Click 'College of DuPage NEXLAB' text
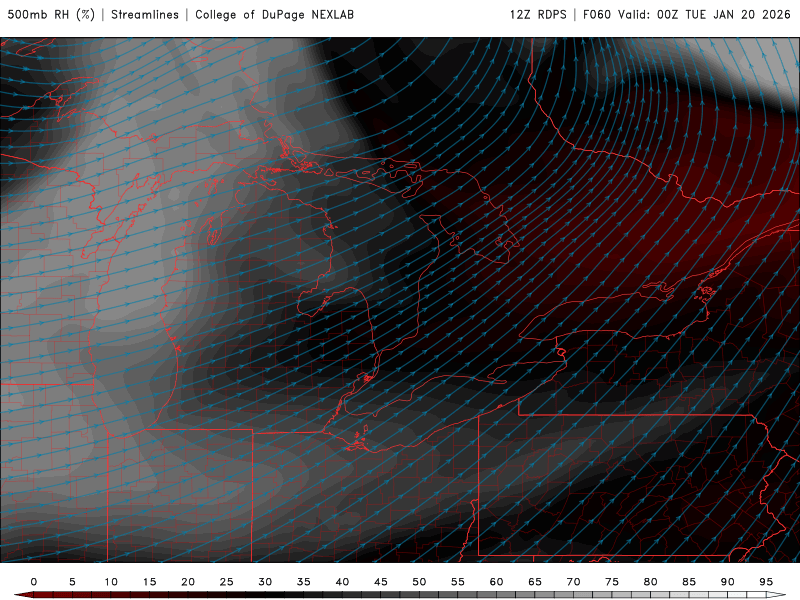 pos(274,15)
